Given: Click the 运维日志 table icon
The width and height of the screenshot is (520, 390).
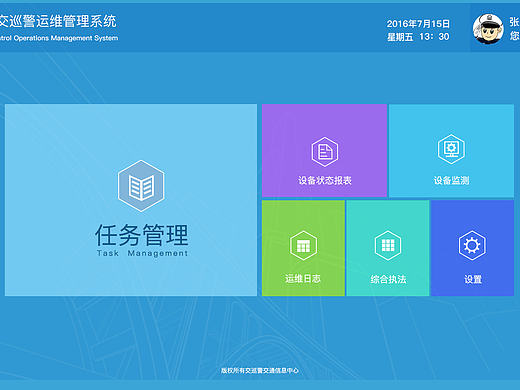Looking at the screenshot, I should (x=303, y=246).
